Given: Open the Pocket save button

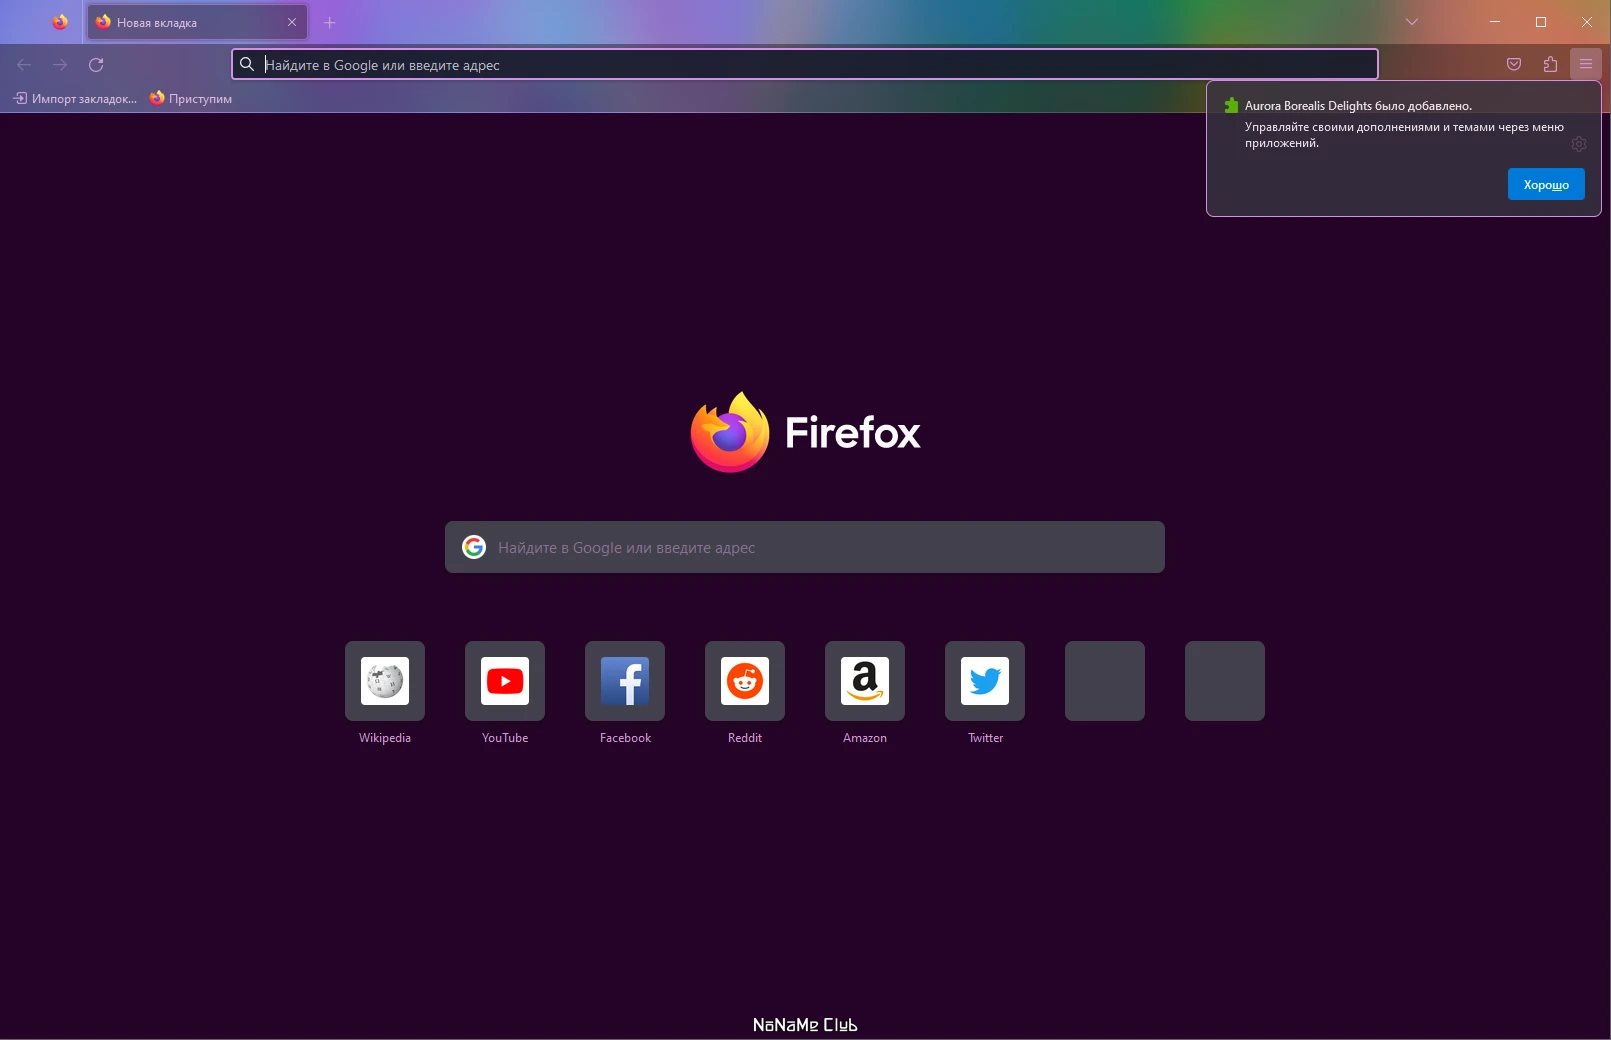Looking at the screenshot, I should [1514, 64].
